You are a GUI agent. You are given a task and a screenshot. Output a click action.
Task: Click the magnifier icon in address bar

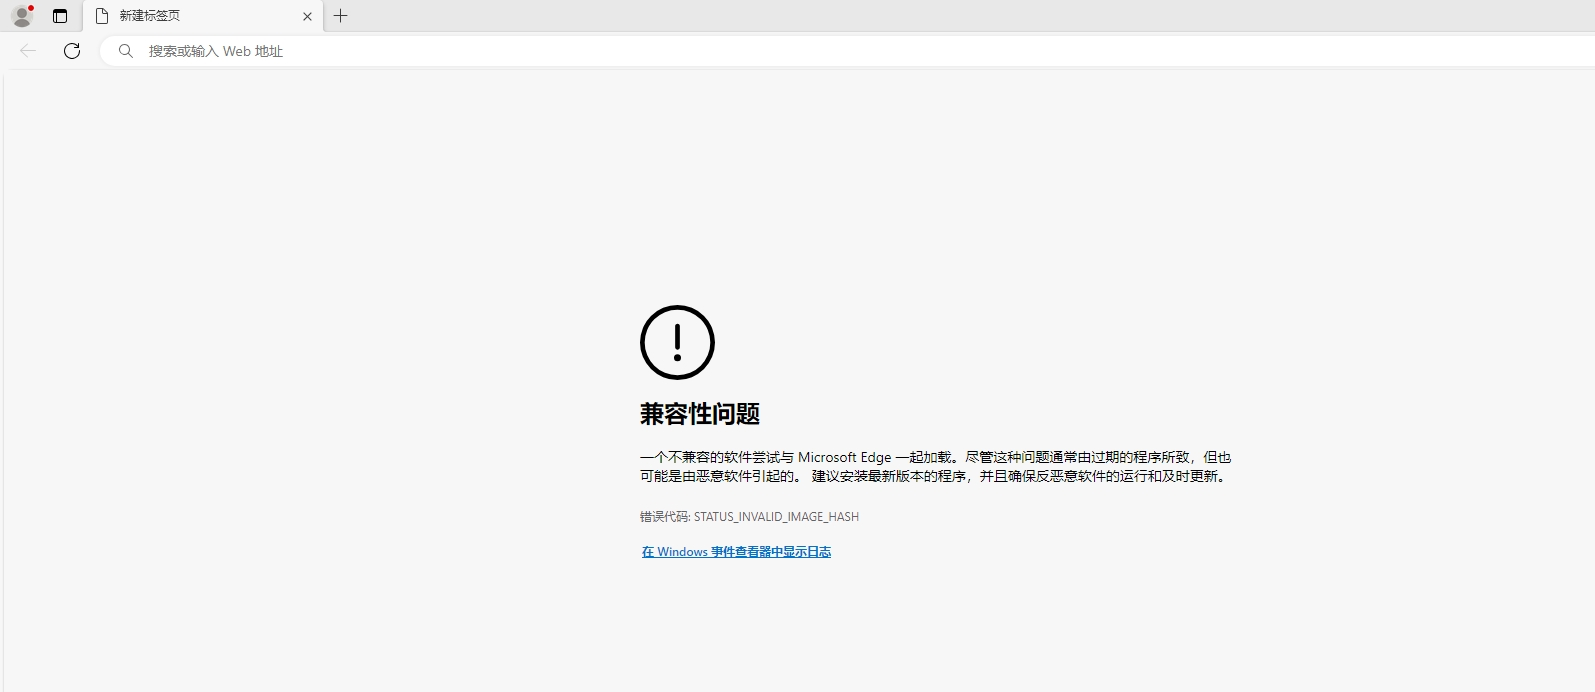pos(126,51)
